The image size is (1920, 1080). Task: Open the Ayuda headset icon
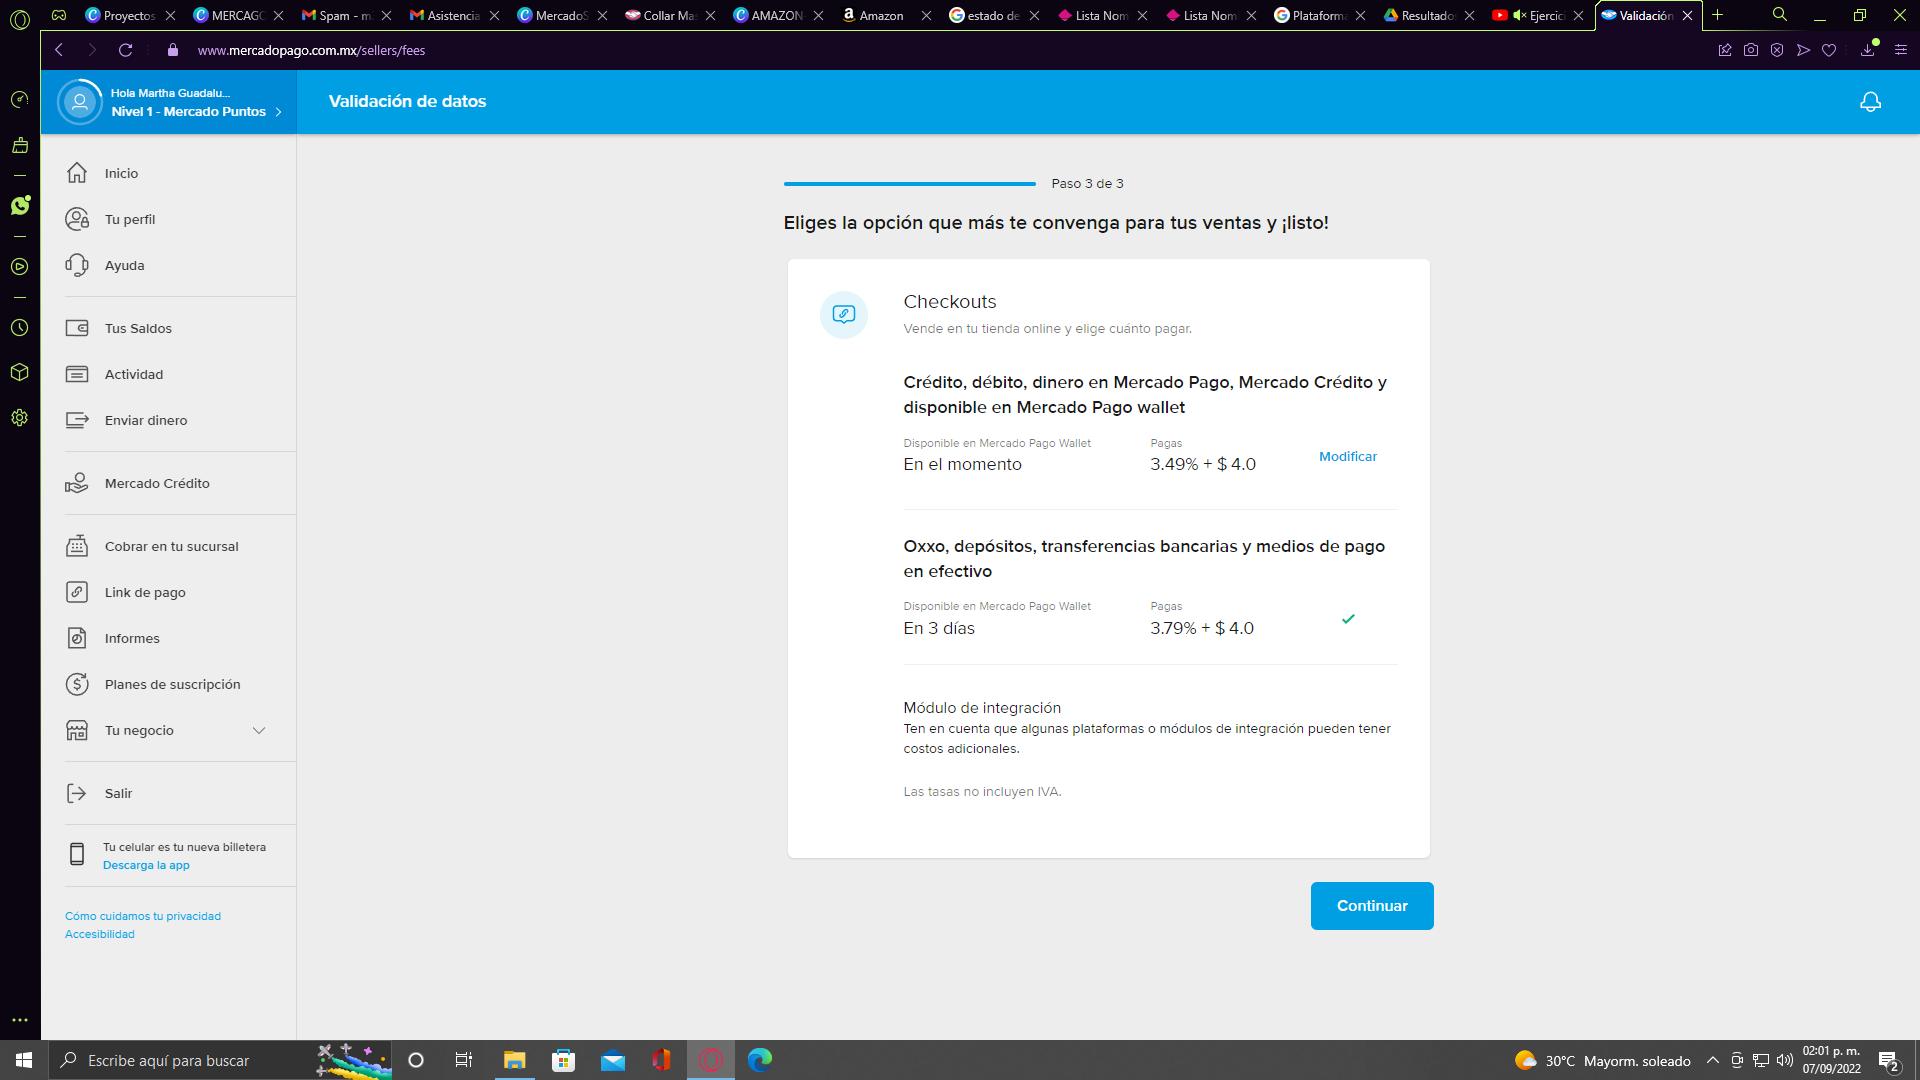click(77, 265)
